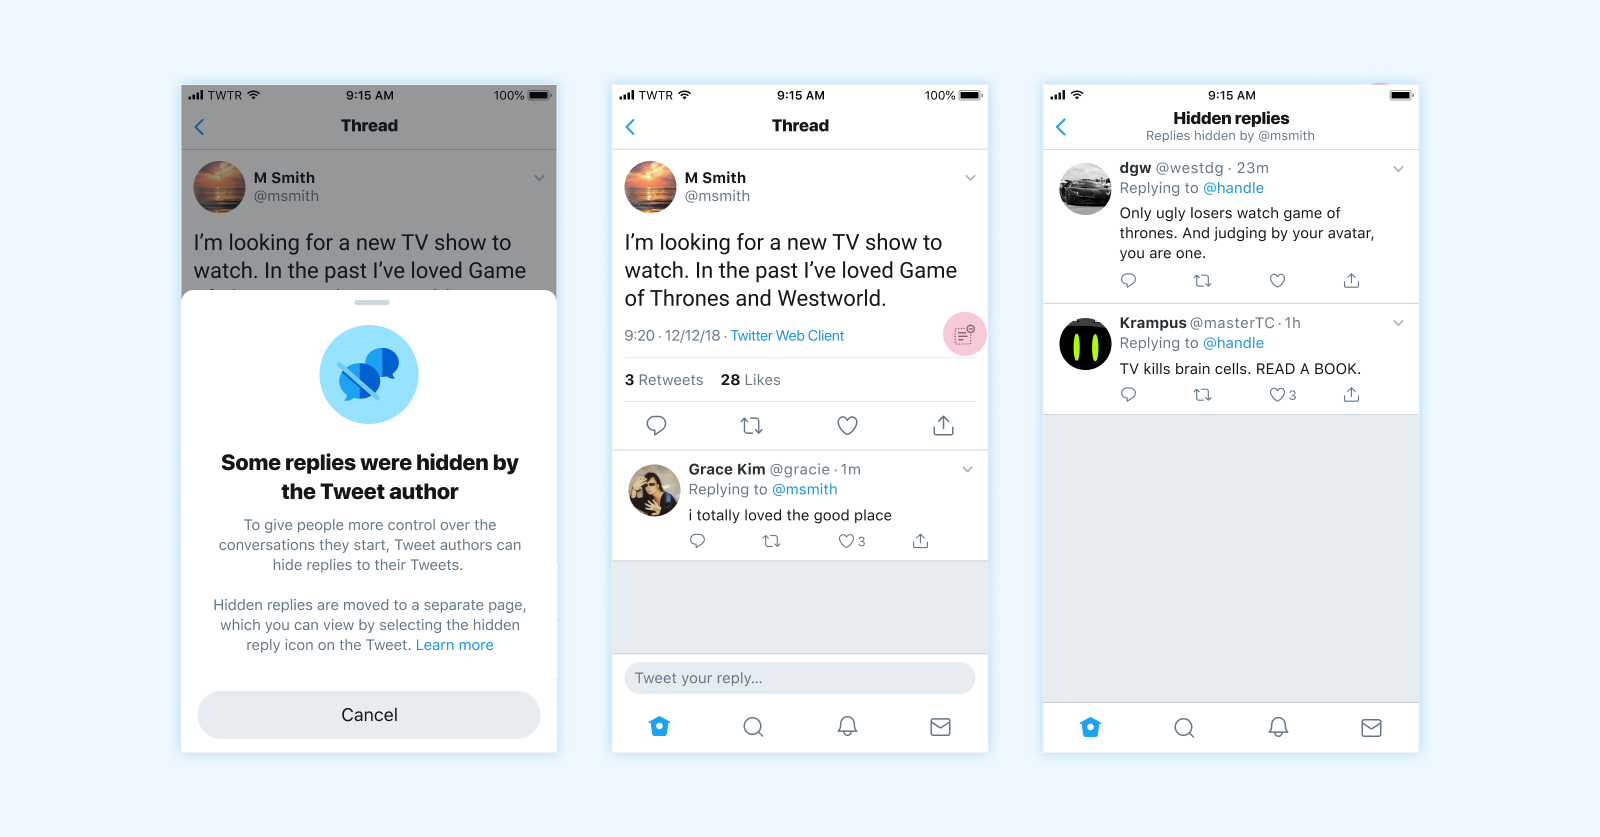Open the Twitter Web Client link
The height and width of the screenshot is (837, 1600).
pos(787,336)
